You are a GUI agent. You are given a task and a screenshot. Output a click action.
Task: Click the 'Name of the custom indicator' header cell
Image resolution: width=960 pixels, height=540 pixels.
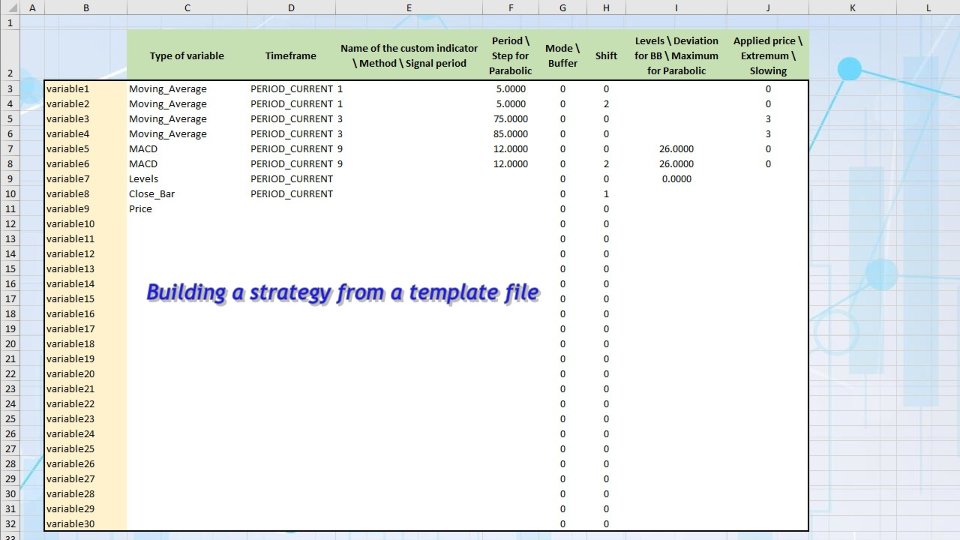[409, 56]
